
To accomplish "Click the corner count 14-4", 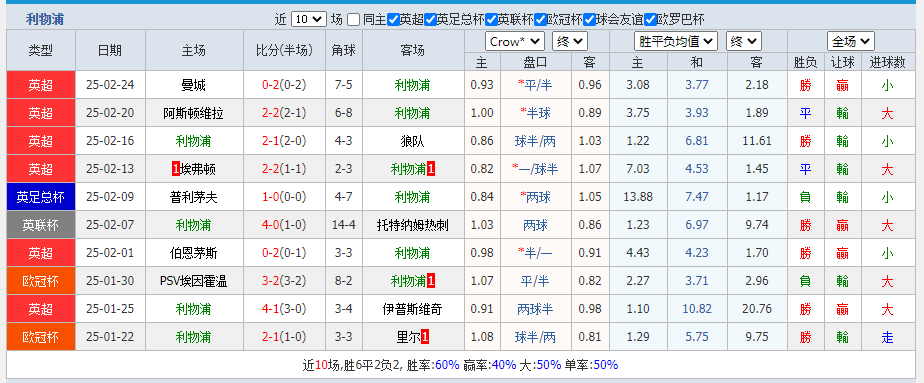I will point(344,225).
